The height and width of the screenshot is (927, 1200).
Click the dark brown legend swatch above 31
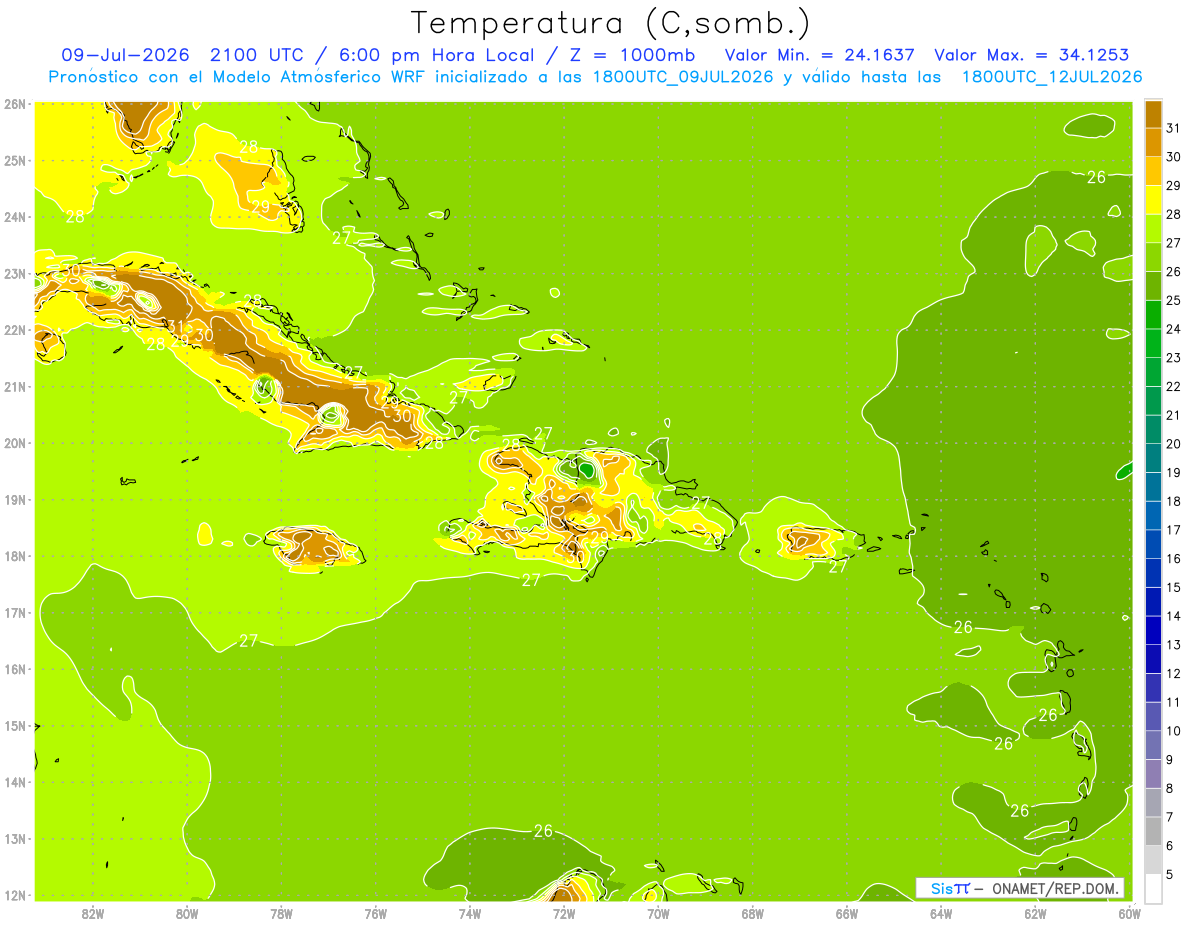click(1153, 114)
